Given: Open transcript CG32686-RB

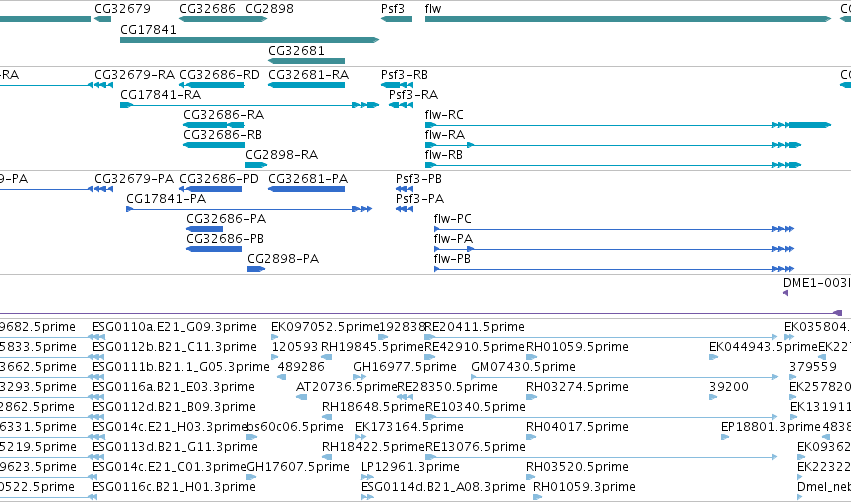Looking at the screenshot, I should pyautogui.click(x=223, y=135).
